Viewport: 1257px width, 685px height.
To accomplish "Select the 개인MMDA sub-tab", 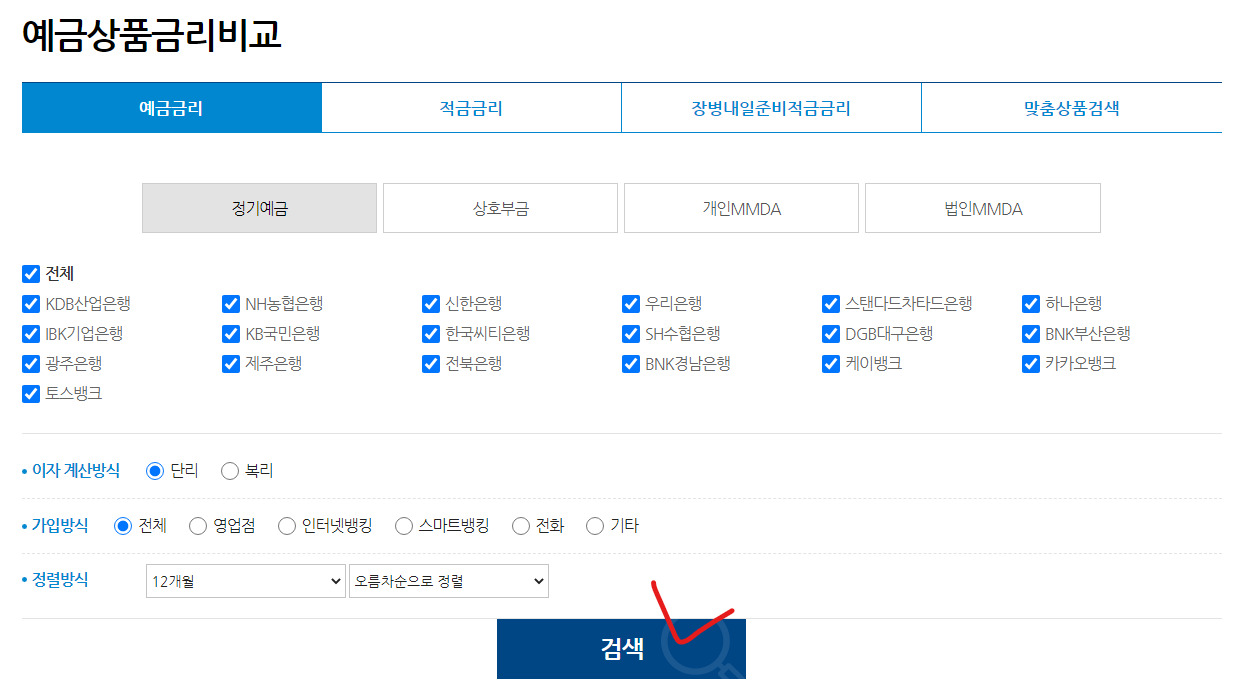I will [x=741, y=208].
